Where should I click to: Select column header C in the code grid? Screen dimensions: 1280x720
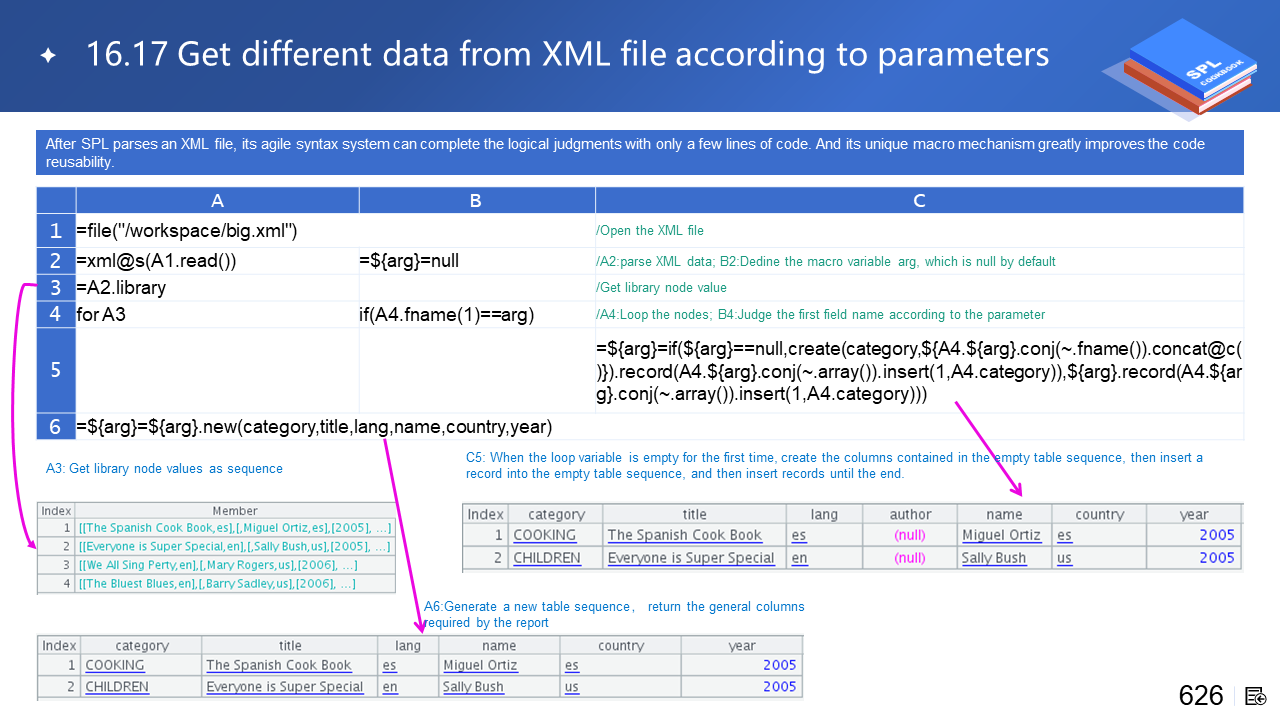pos(918,201)
